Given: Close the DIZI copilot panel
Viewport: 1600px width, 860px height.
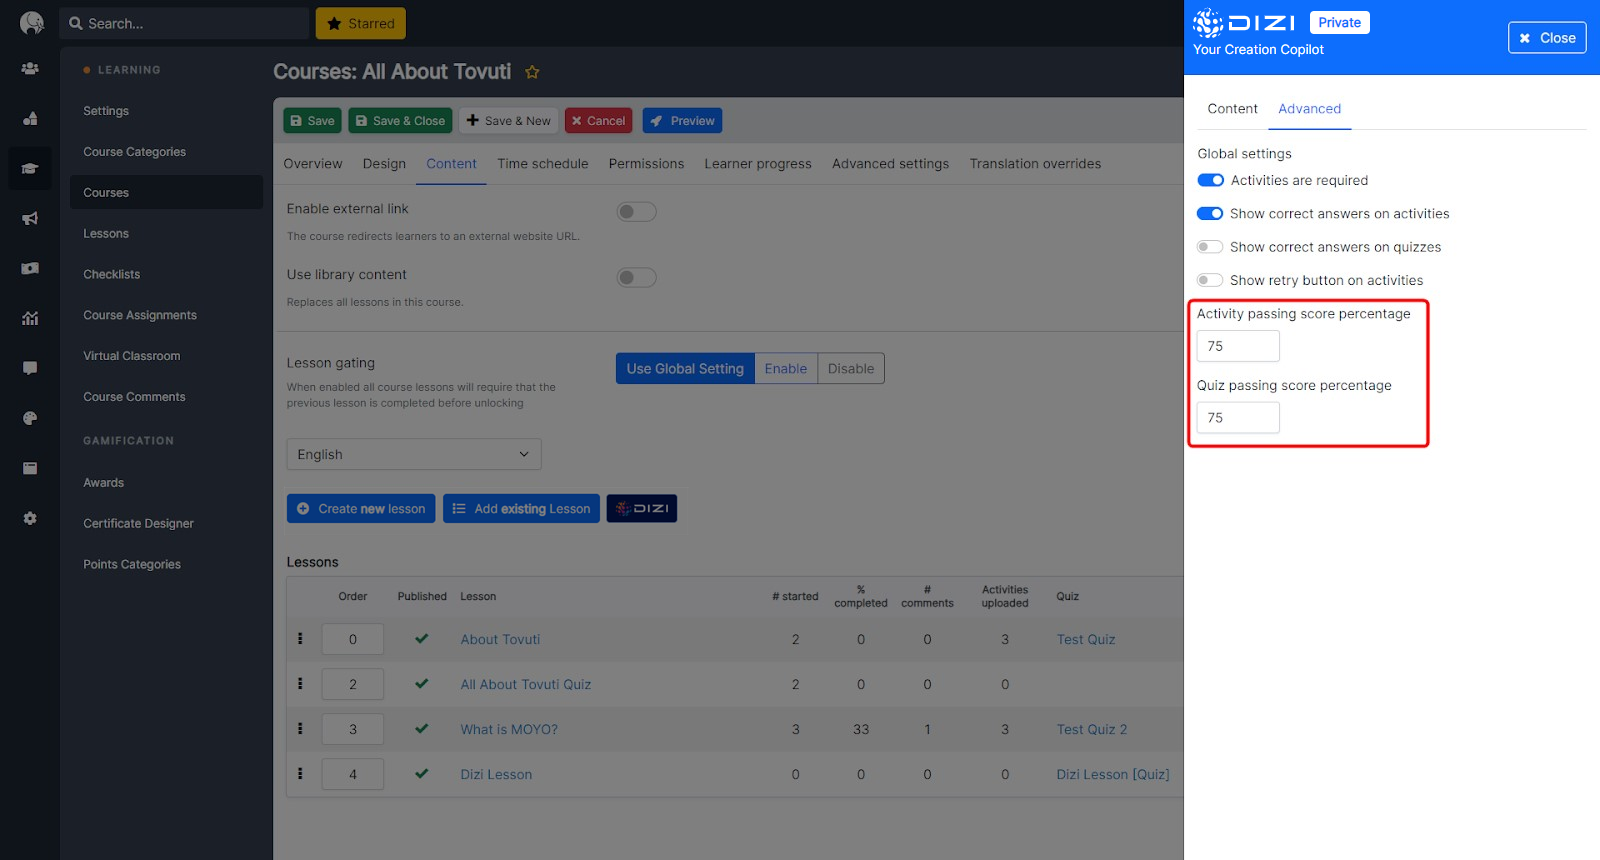Looking at the screenshot, I should coord(1547,38).
